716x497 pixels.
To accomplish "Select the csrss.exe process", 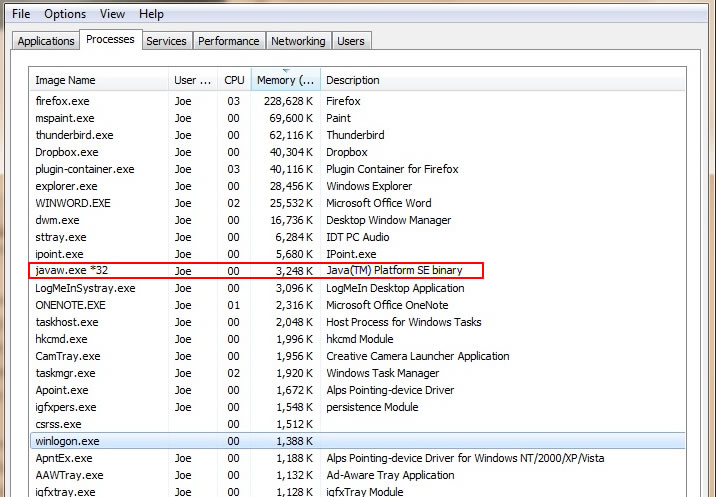I will 357,424.
